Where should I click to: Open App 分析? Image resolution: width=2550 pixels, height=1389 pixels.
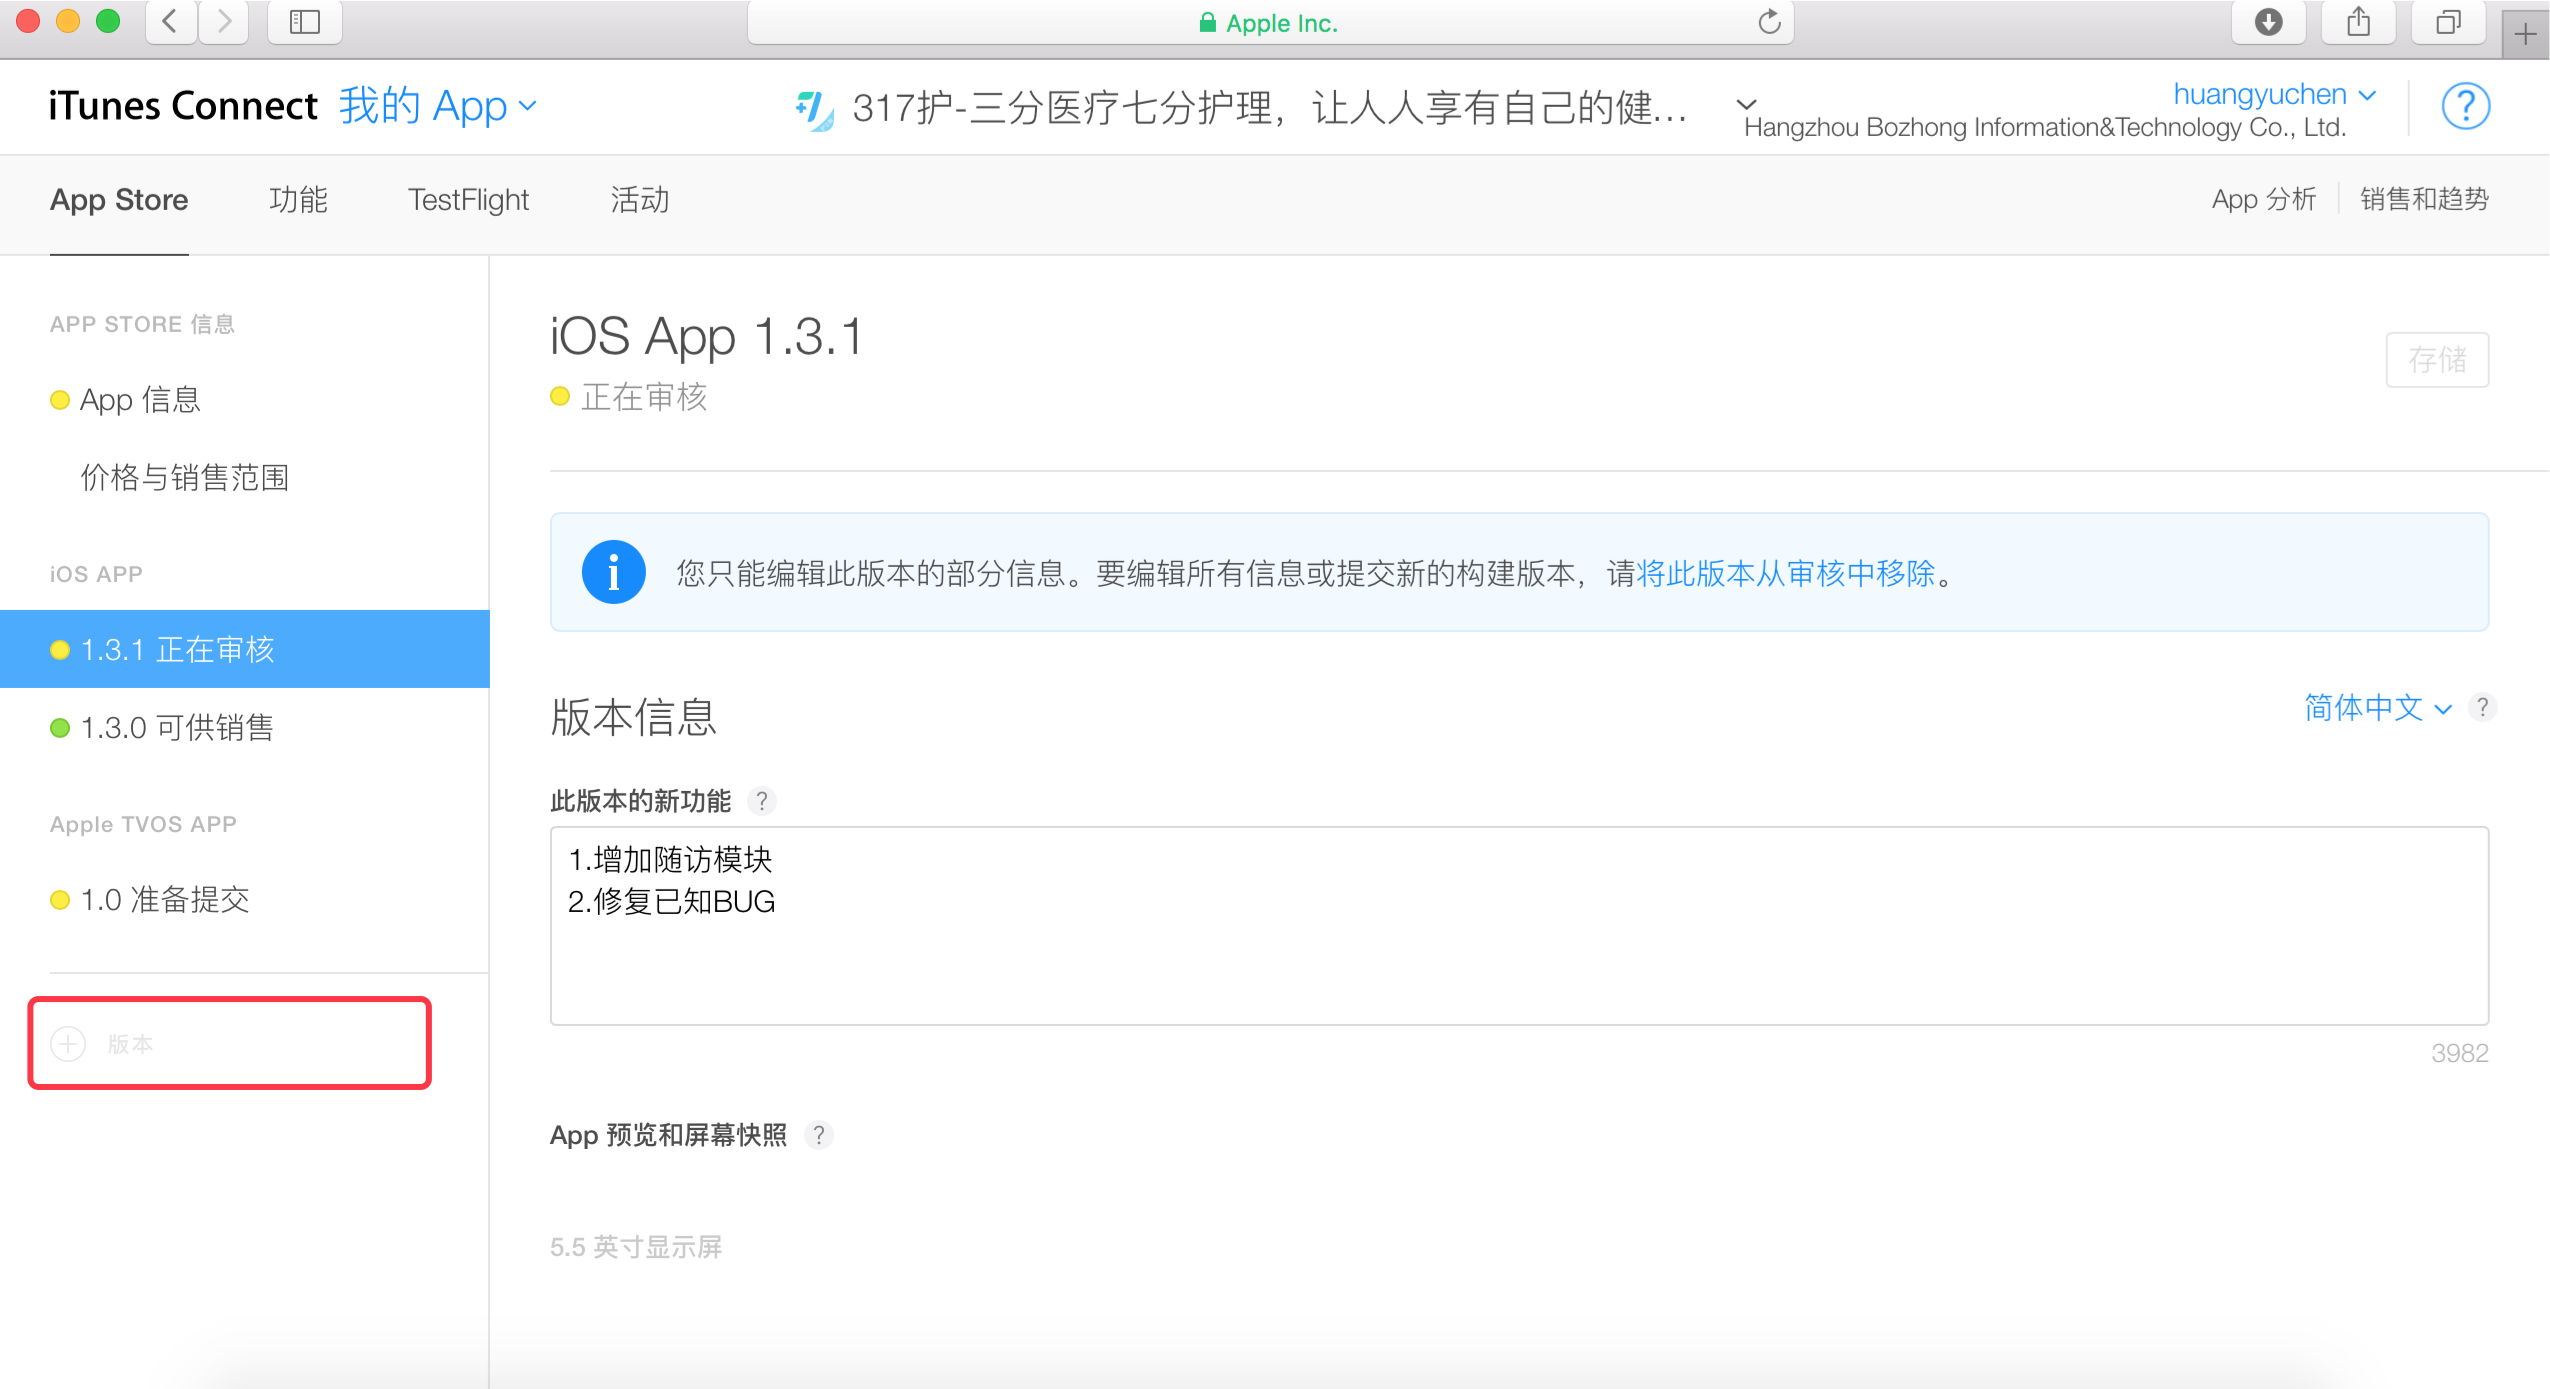[x=2264, y=199]
